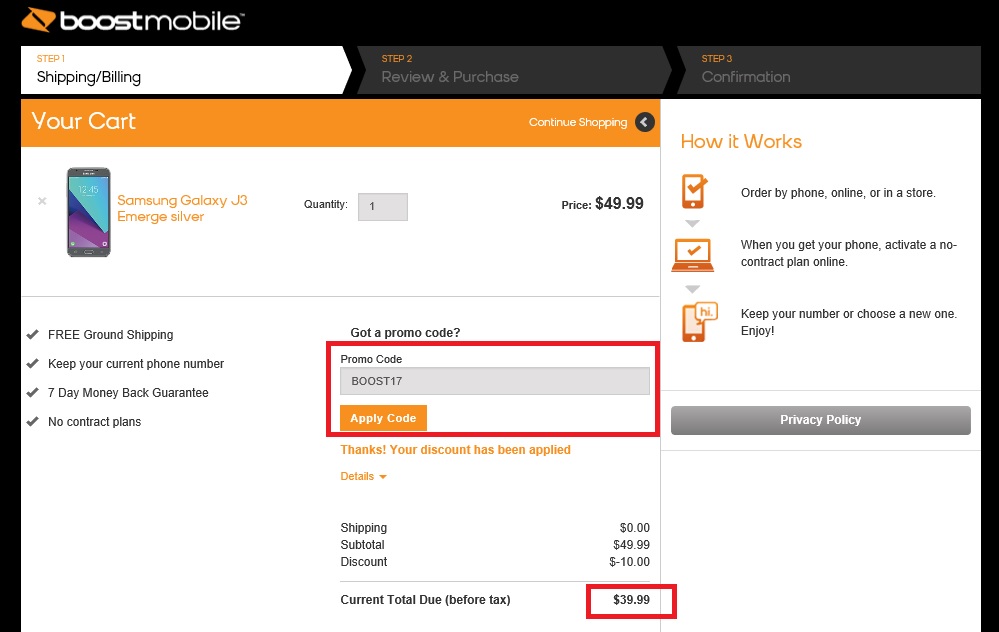Click the 'Current Total Due (before tax)' label
999x632 pixels.
425,600
